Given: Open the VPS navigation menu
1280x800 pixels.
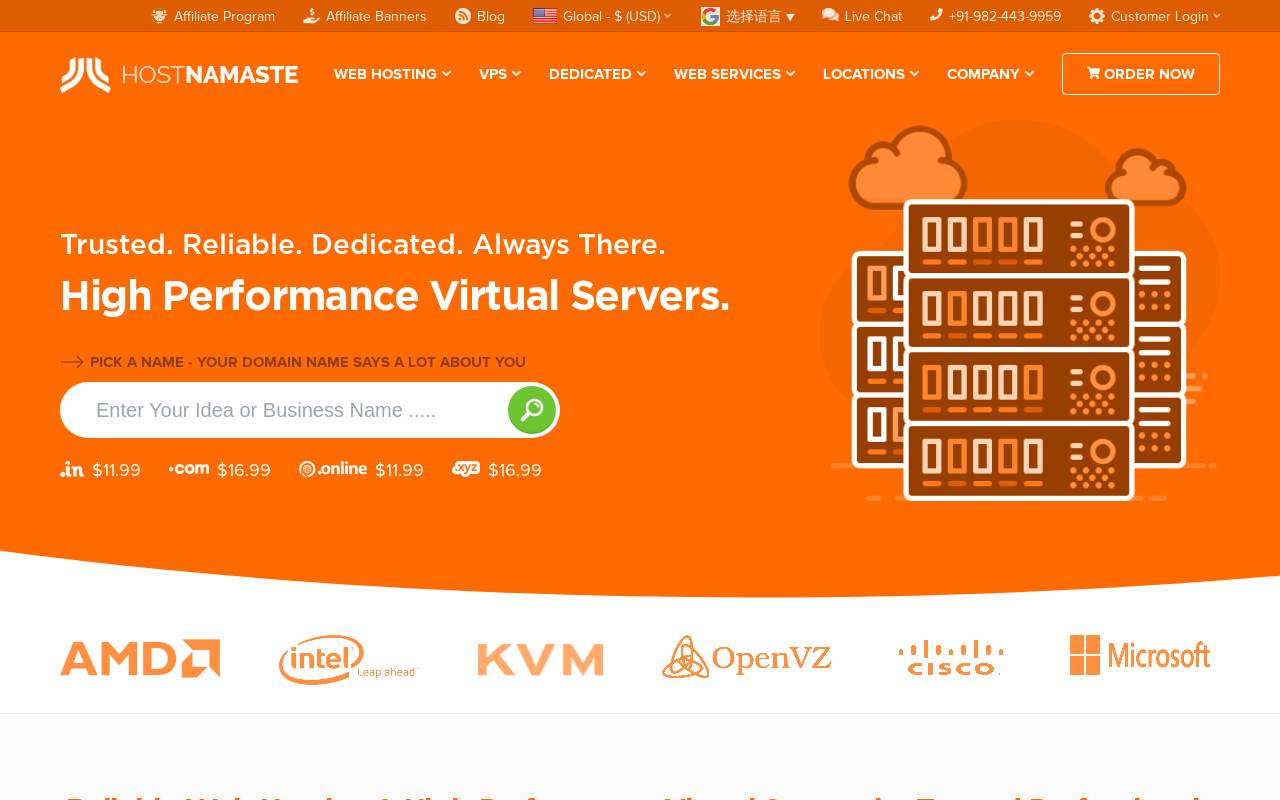Looking at the screenshot, I should coord(500,74).
